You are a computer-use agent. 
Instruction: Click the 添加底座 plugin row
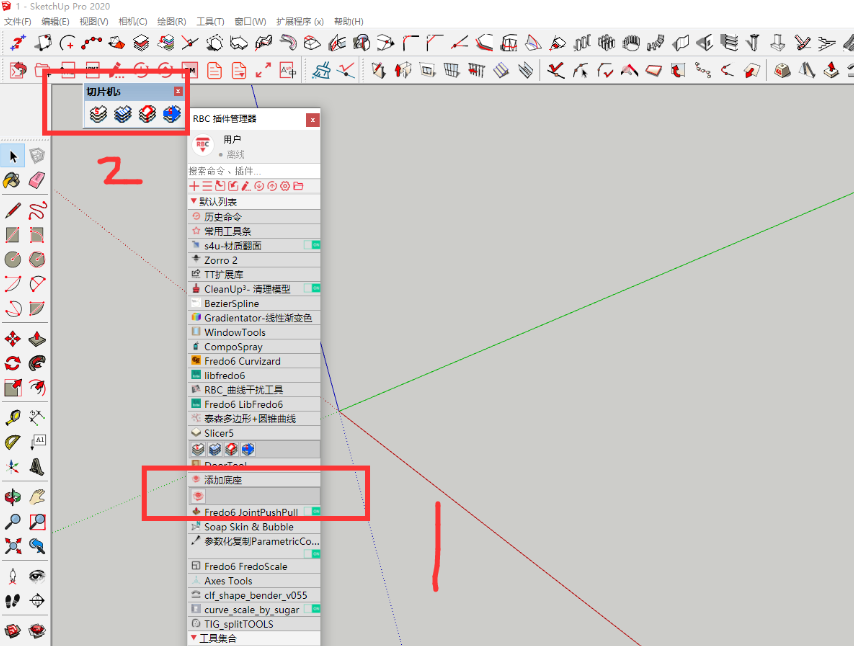click(254, 480)
